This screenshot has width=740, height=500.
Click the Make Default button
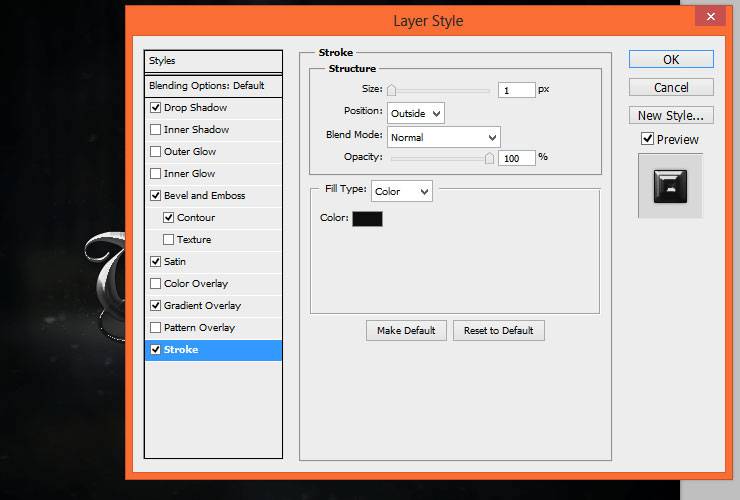tap(406, 331)
